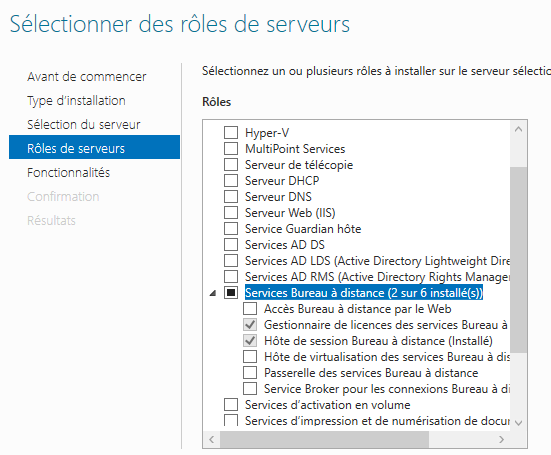This screenshot has height=455, width=551.
Task: Toggle the Services Bureau à distance partial checkbox
Action: 231,293
